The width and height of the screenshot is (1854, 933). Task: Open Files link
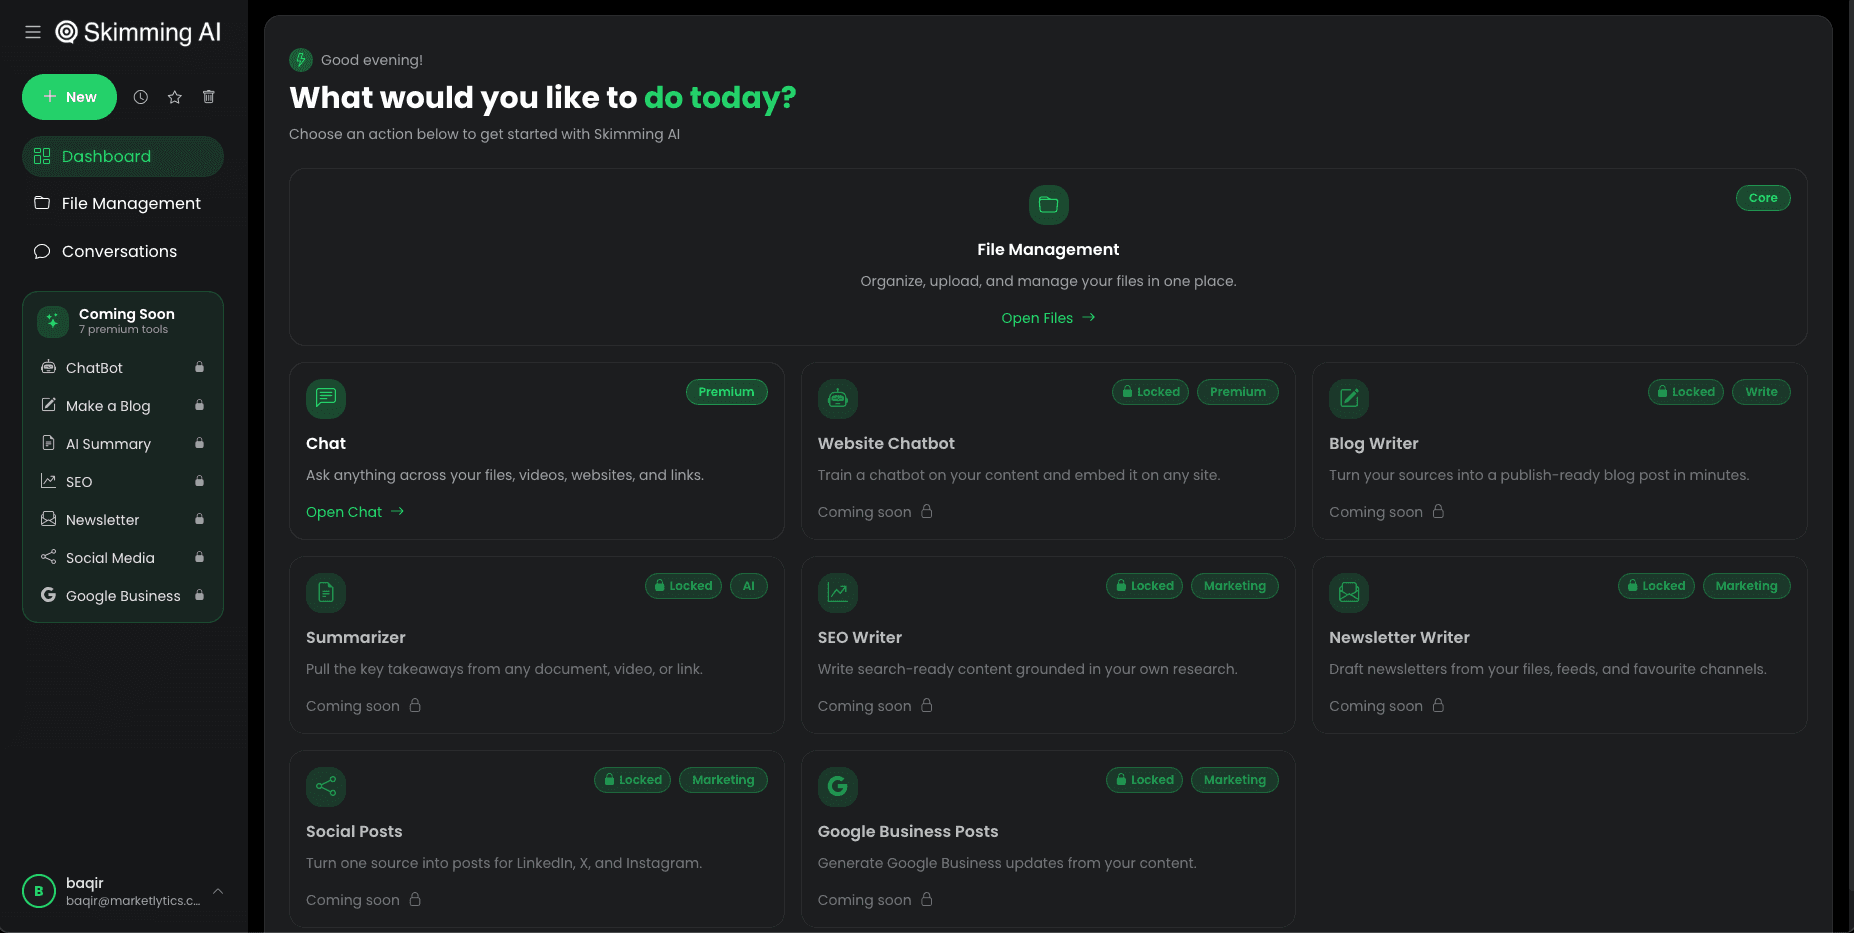click(1048, 318)
